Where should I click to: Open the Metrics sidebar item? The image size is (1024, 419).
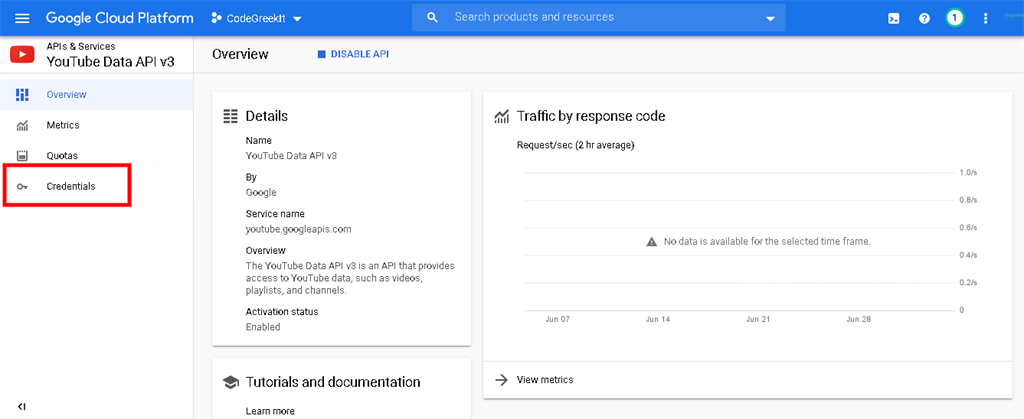[x=97, y=125]
